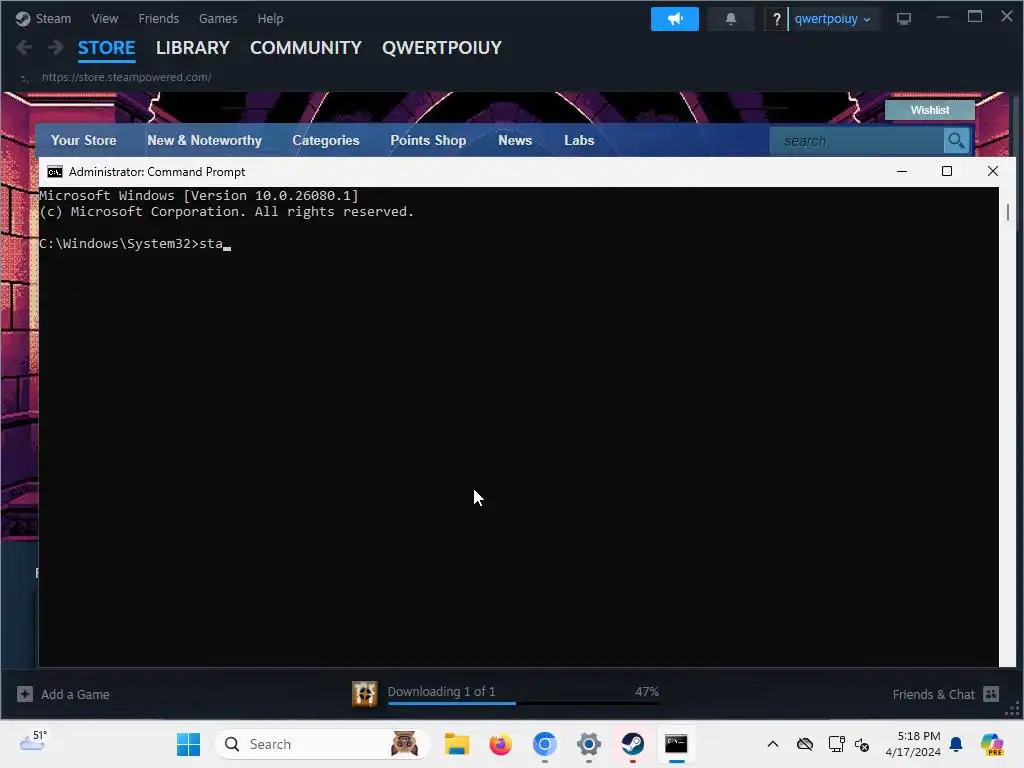Click the cloud sync tray icon
Screen dimensions: 1024x768
click(805, 744)
